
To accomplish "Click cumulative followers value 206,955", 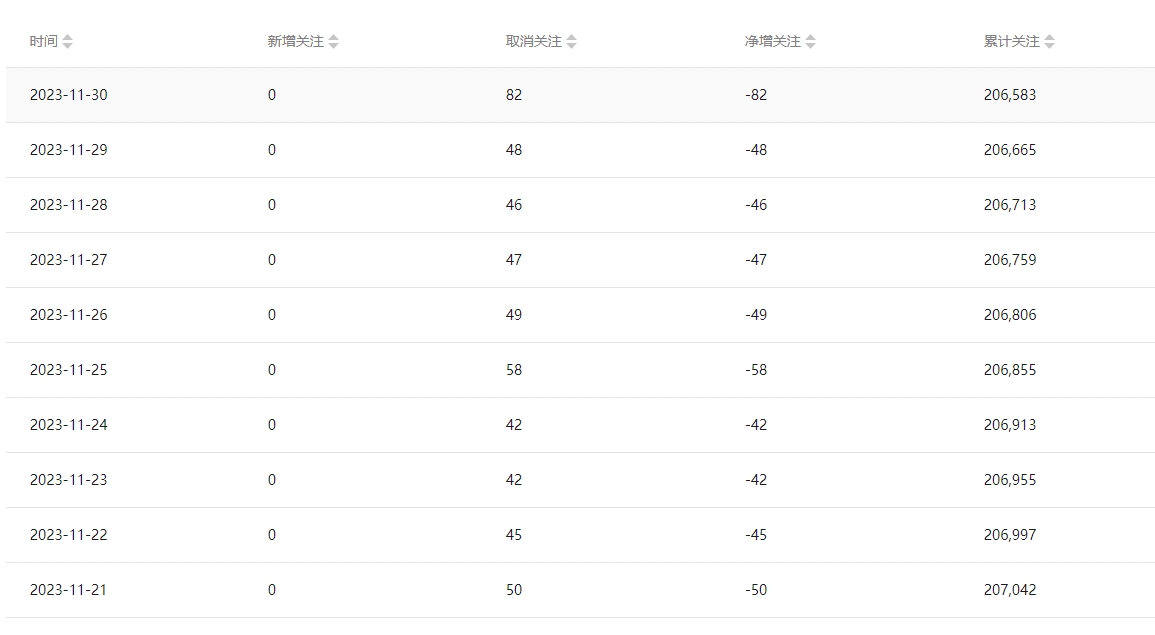I will (x=1010, y=480).
